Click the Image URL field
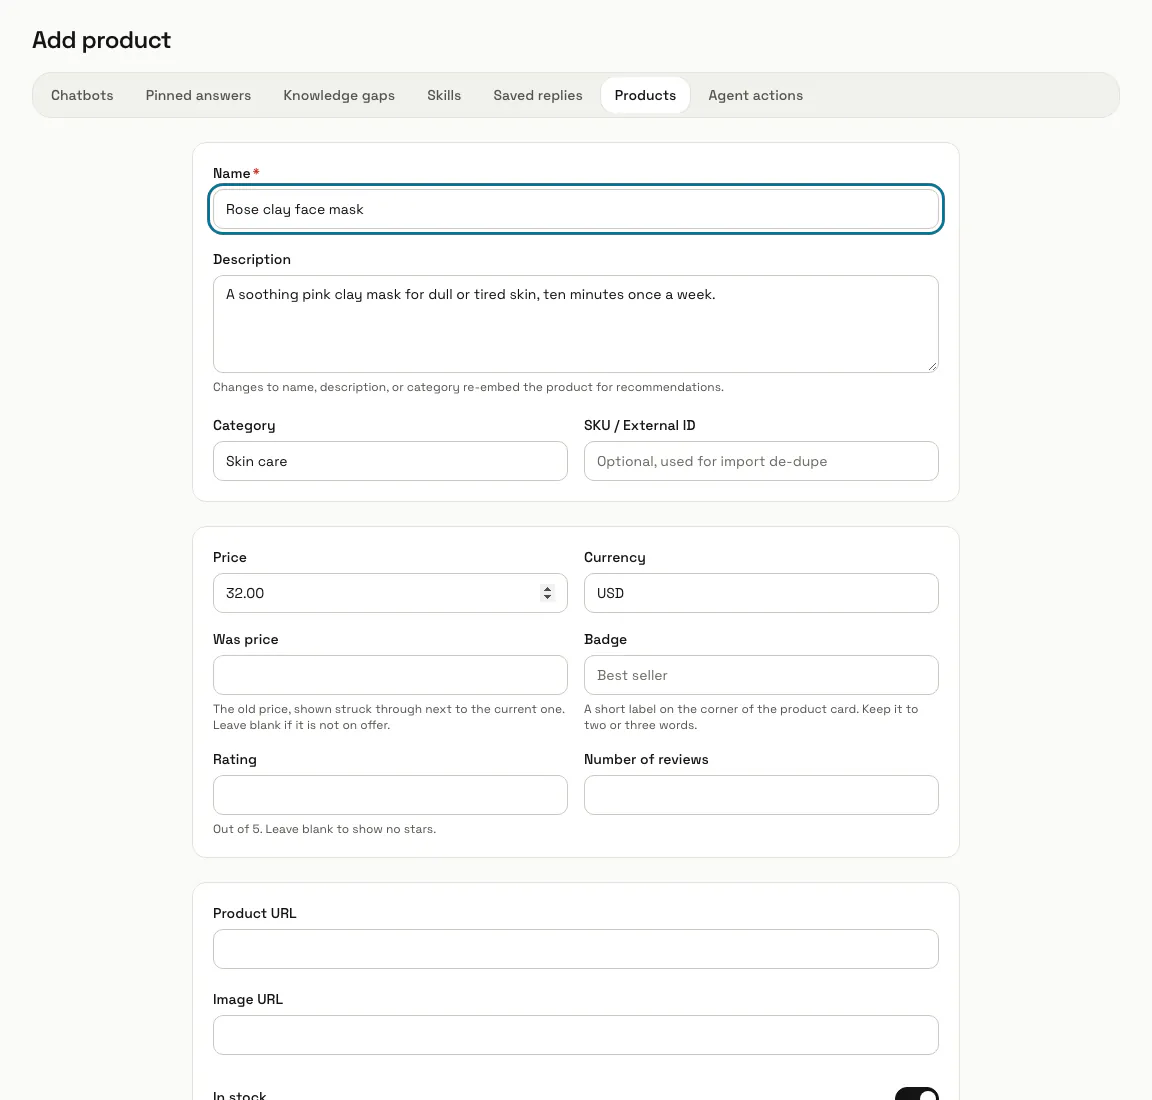The image size is (1152, 1100). (x=575, y=1035)
